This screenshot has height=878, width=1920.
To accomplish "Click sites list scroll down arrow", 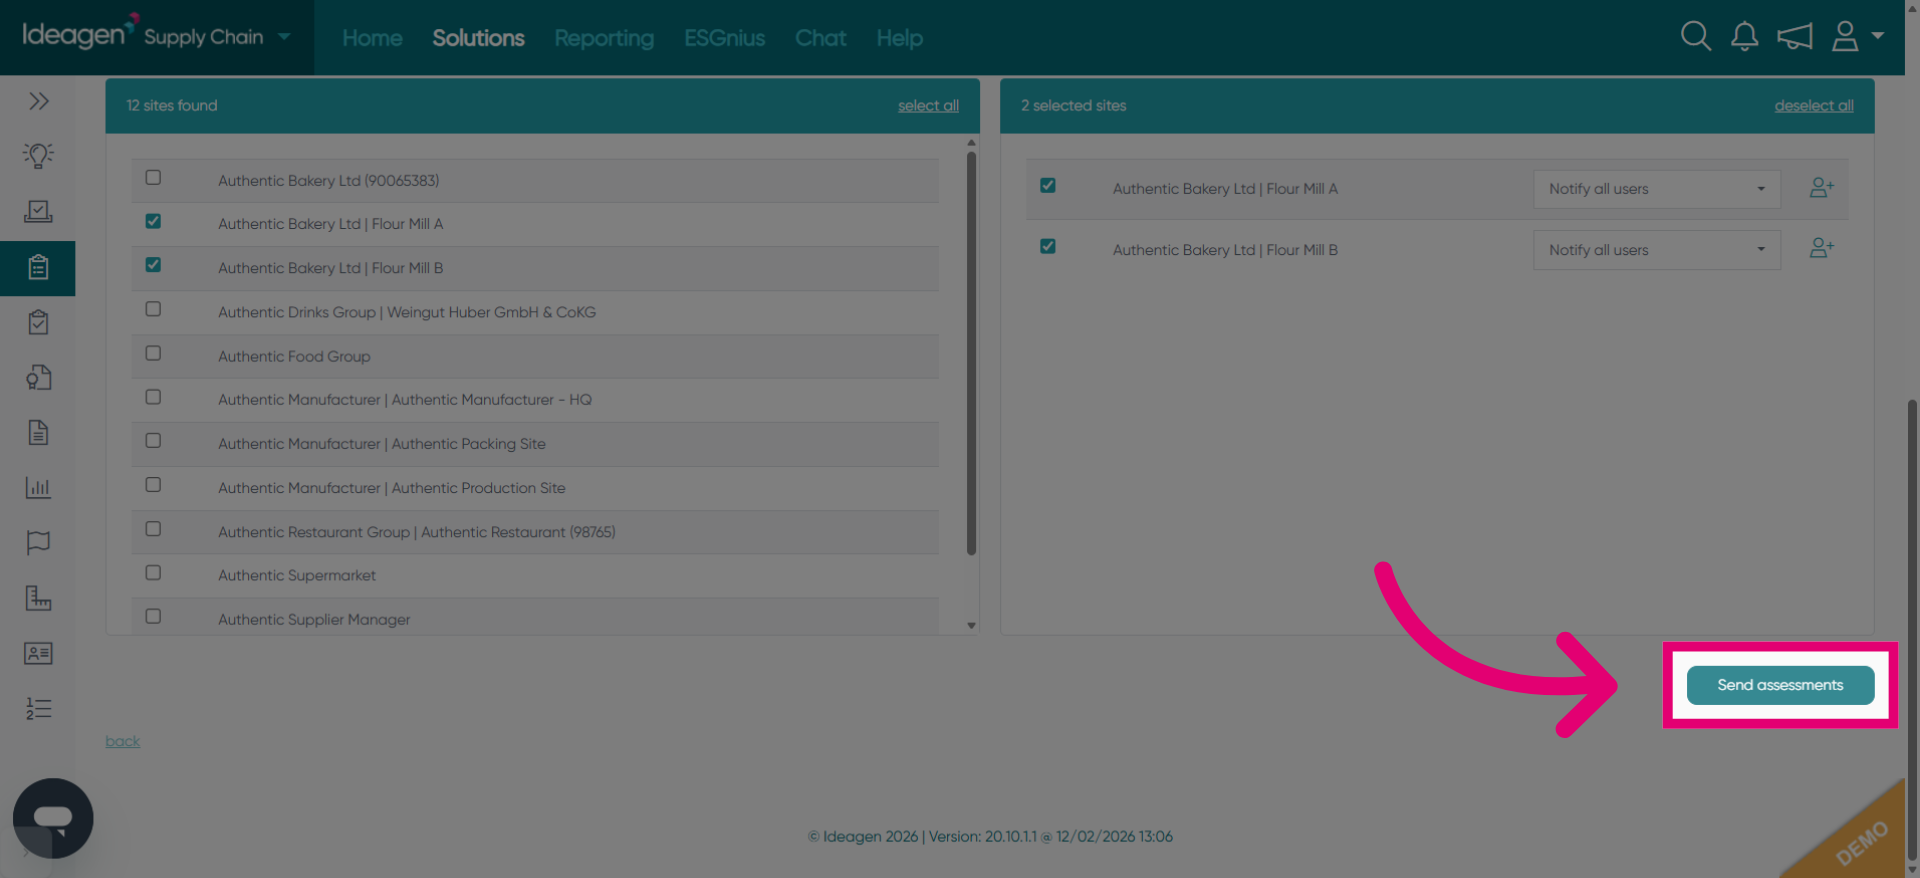I will coord(971,626).
